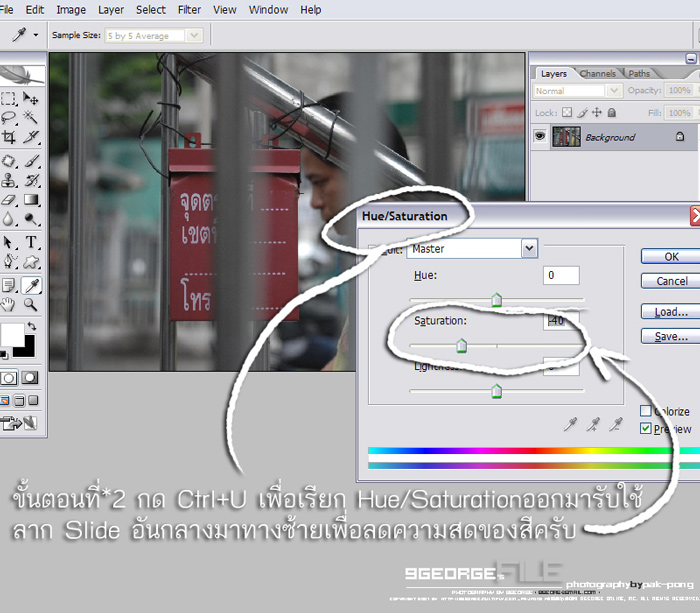Click the Add to Sample eyedropper
Viewport: 700px width, 613px height.
(593, 424)
